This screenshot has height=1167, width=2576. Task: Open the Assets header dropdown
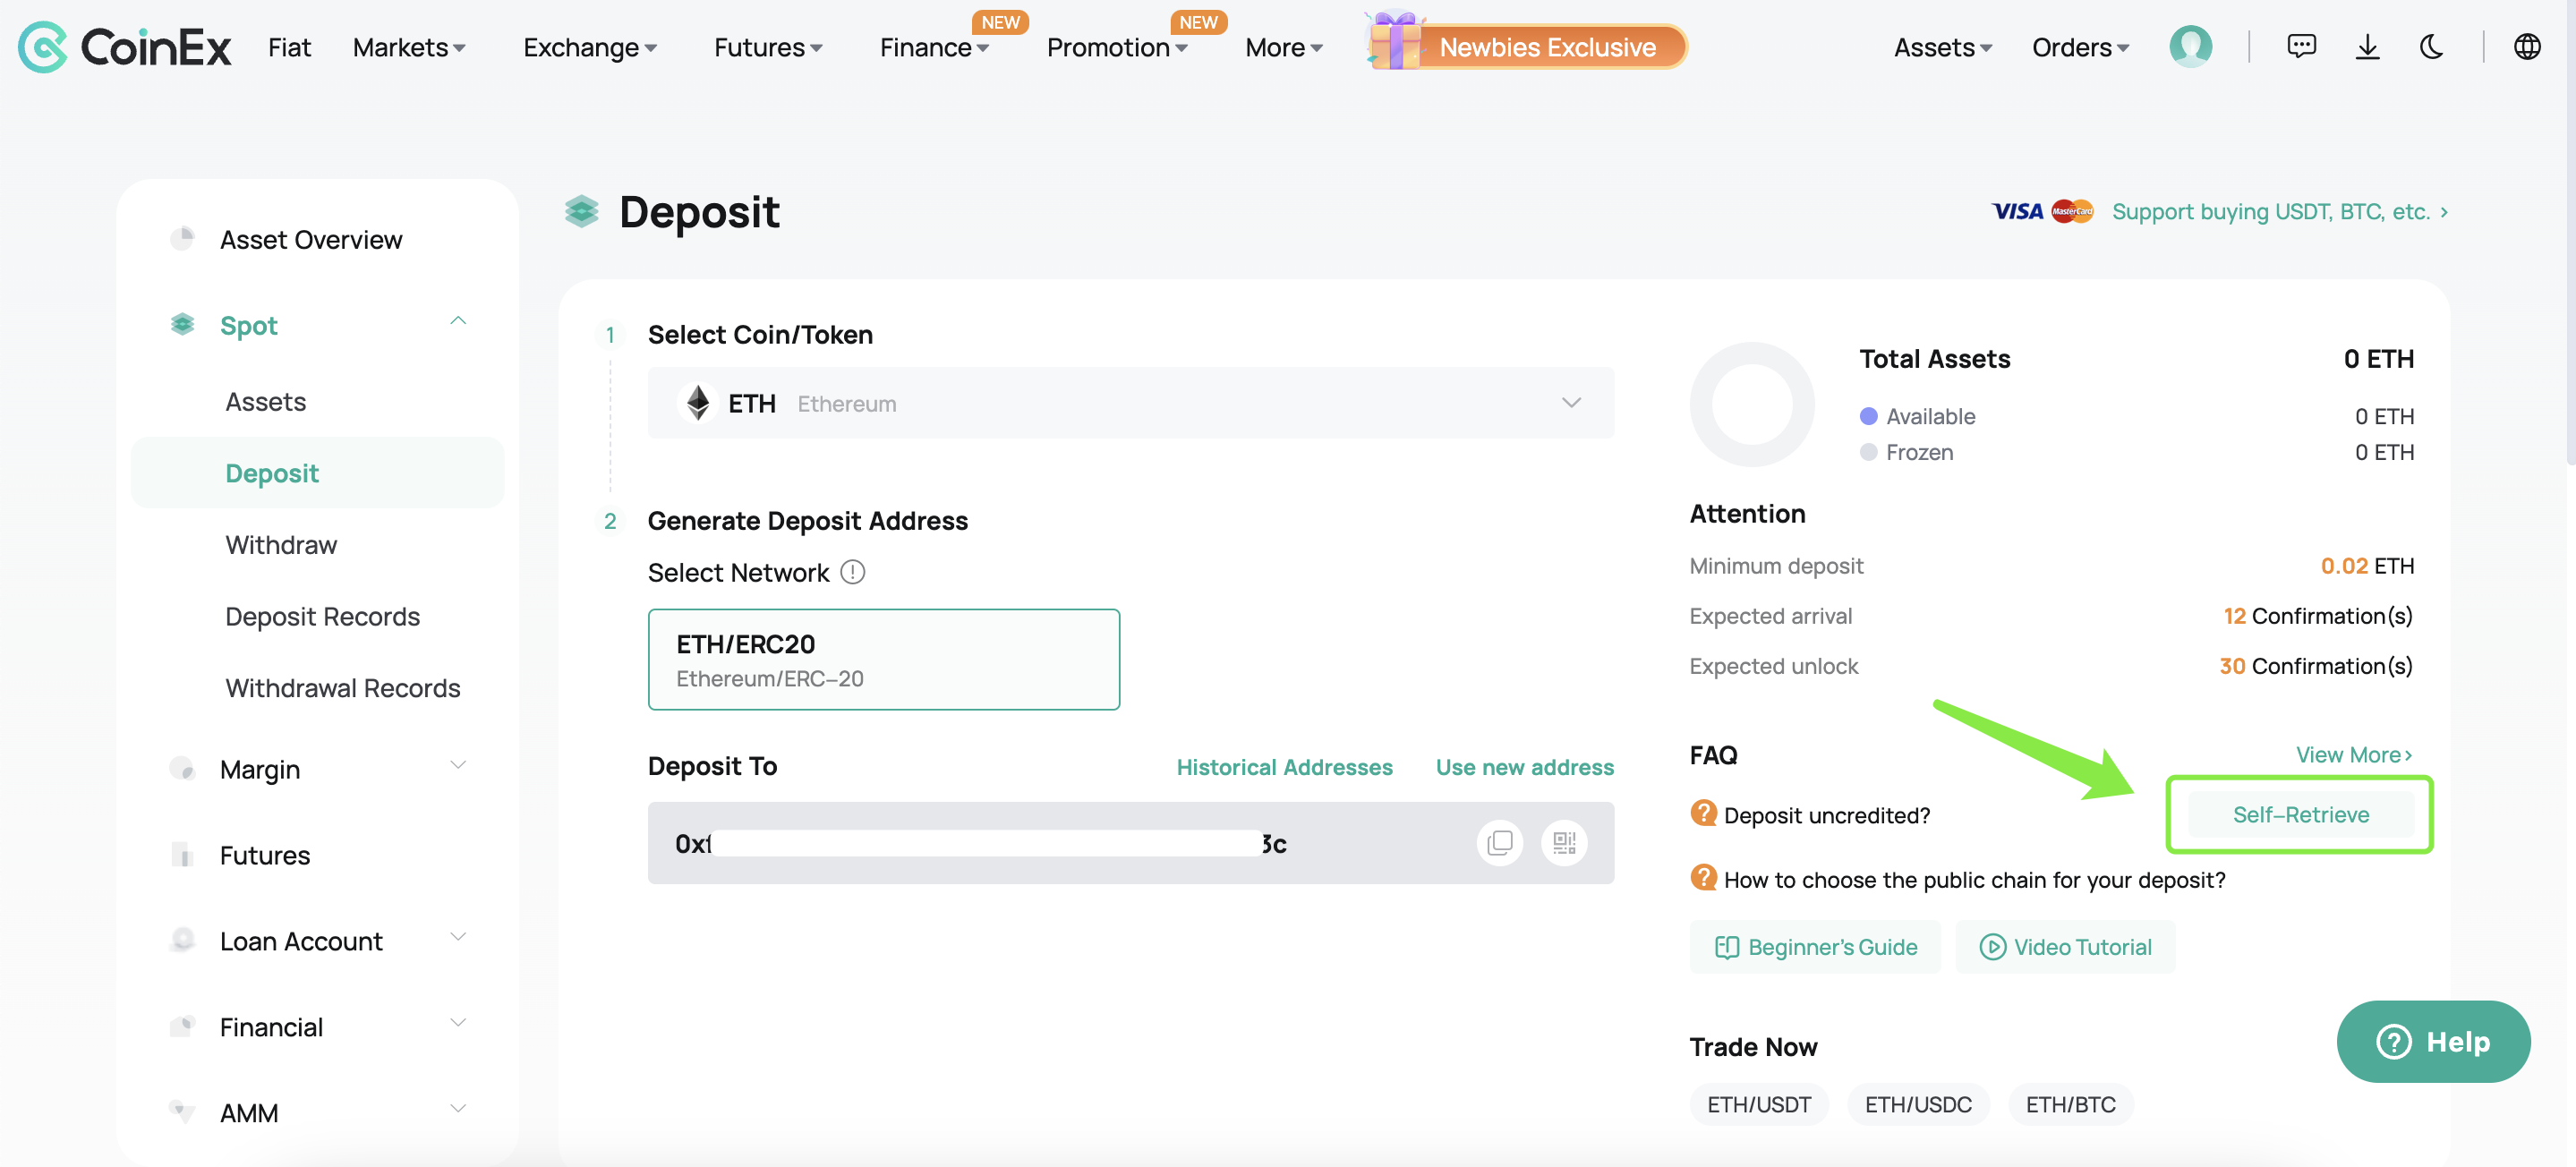(1943, 47)
